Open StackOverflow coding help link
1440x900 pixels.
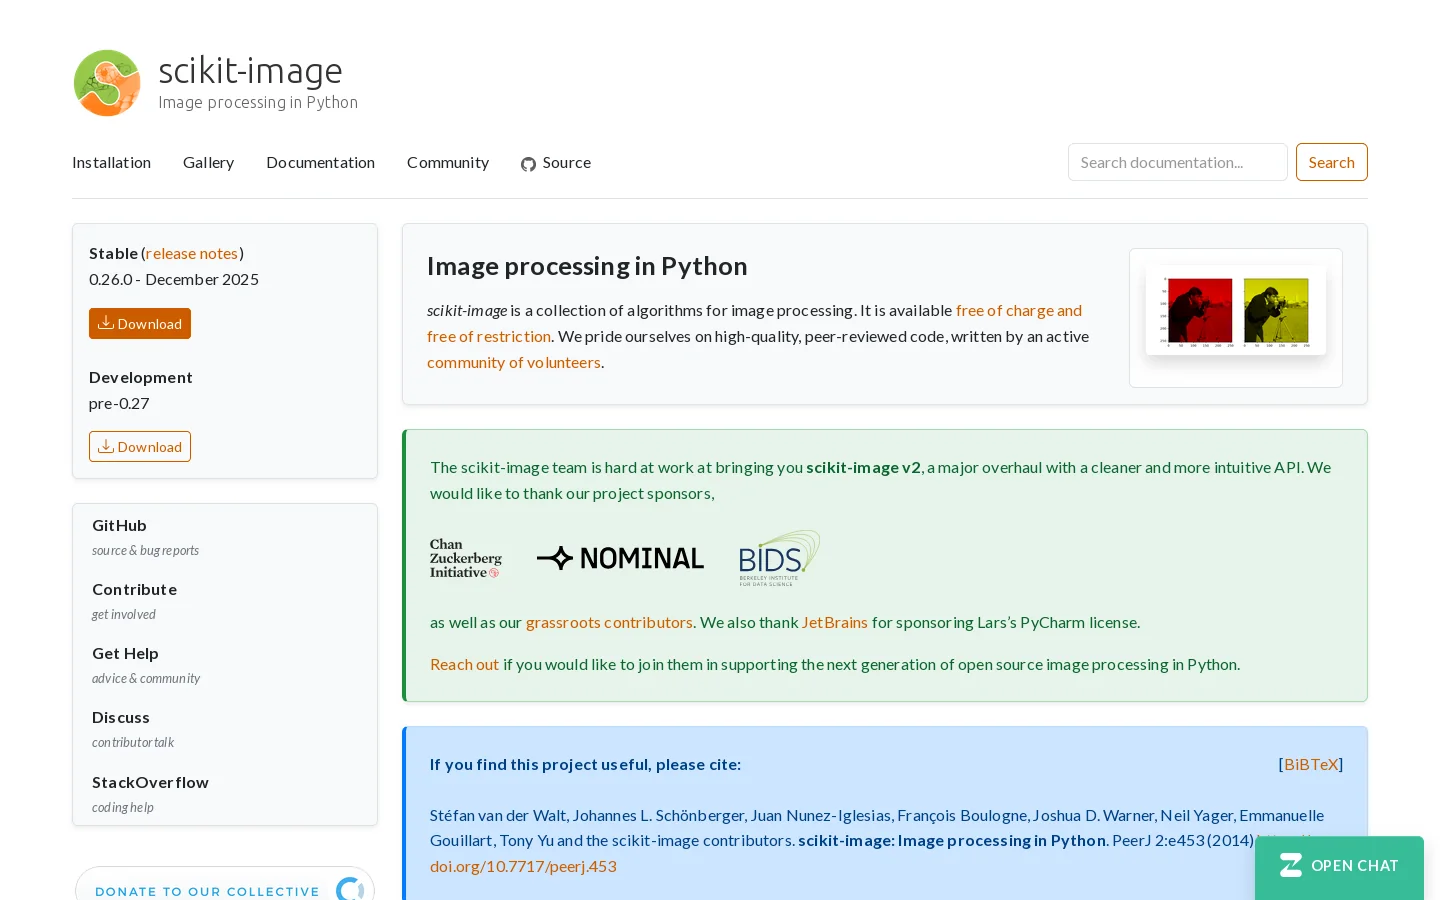click(150, 794)
